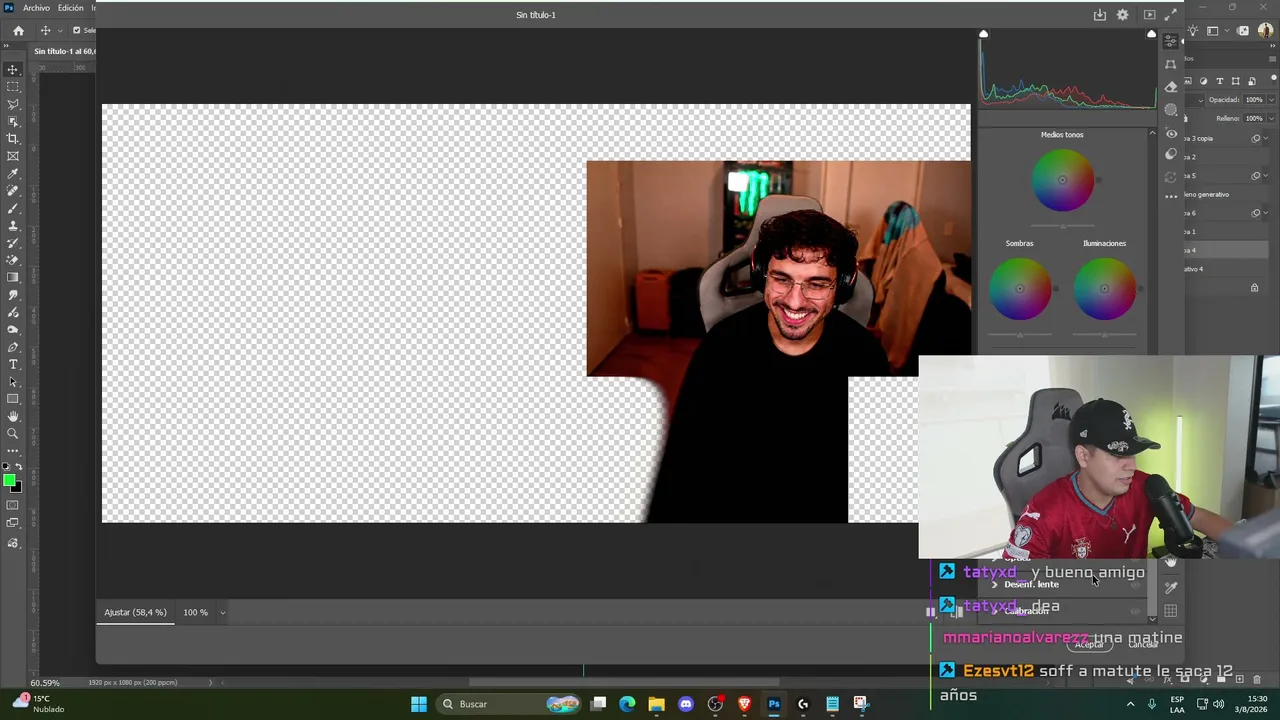Toggle shadow clipping warning on histogram
Image resolution: width=1280 pixels, height=720 pixels.
(983, 35)
